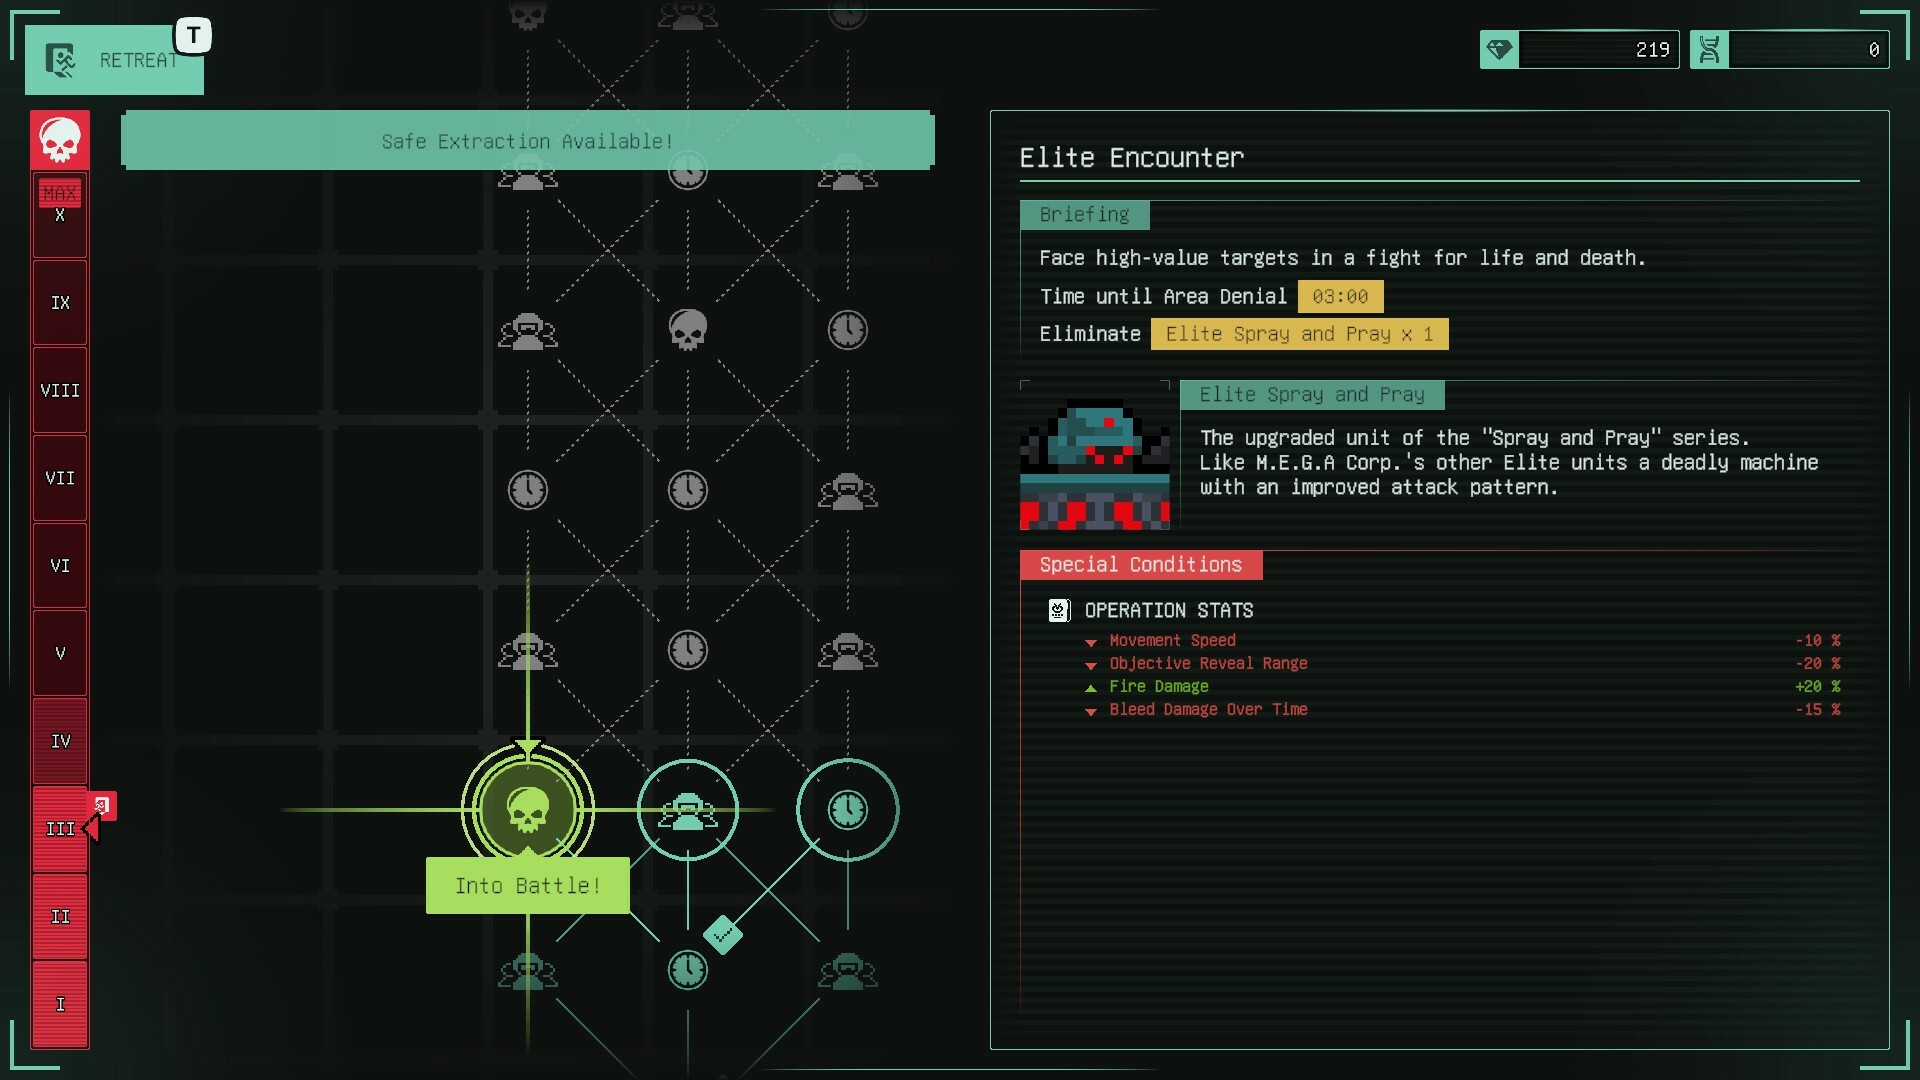Select the soldier node directly above the circled clock

click(848, 651)
